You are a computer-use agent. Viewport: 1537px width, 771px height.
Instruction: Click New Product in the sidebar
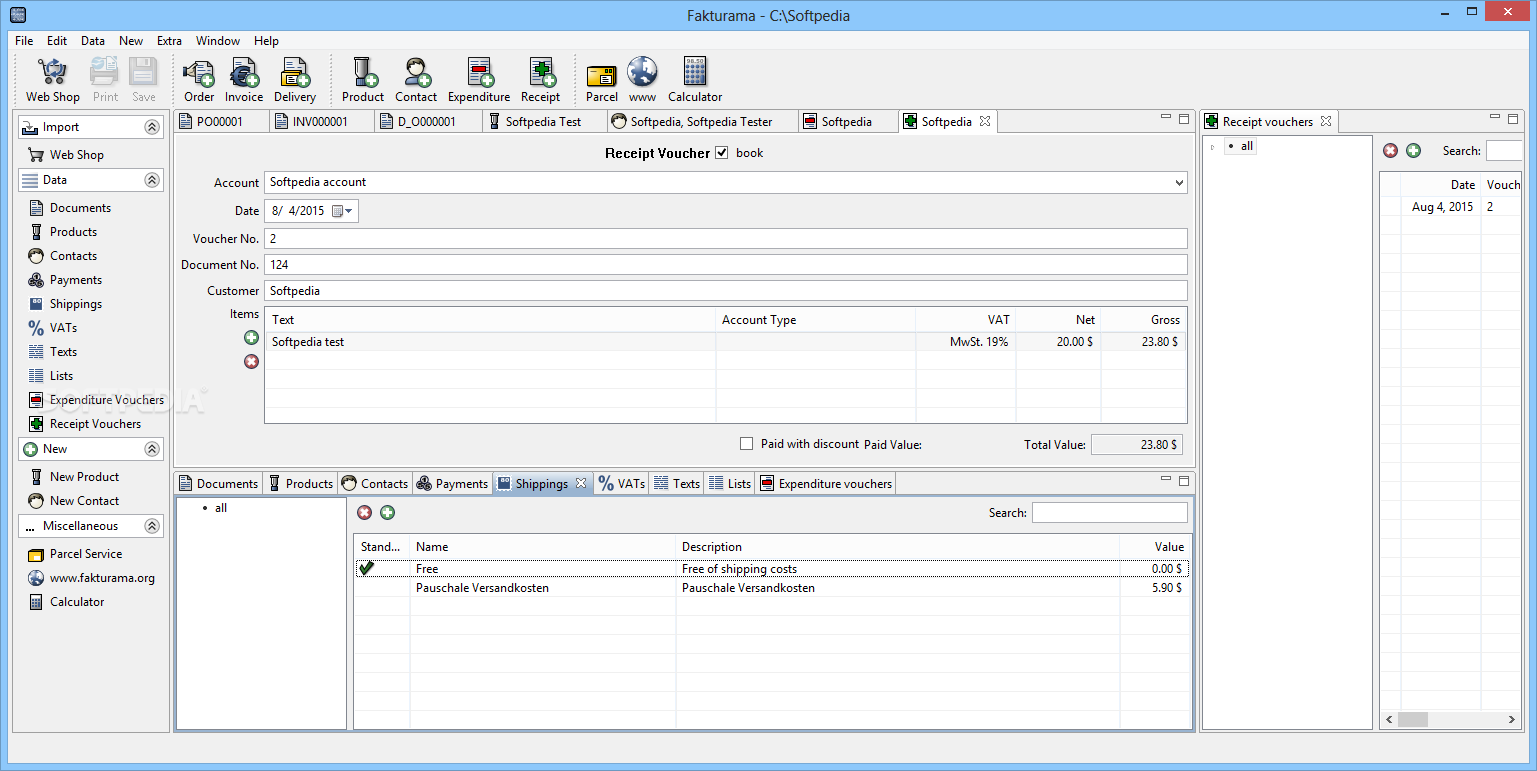pyautogui.click(x=73, y=477)
